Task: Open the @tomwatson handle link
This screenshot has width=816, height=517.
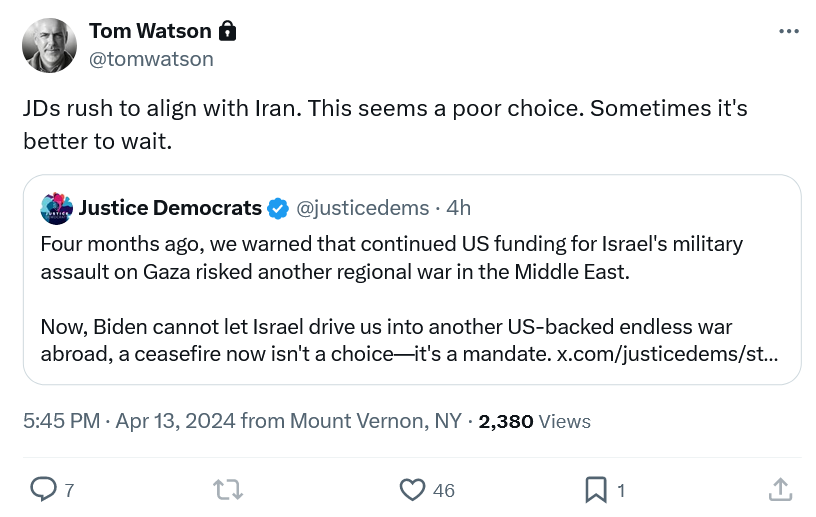Action: point(151,59)
